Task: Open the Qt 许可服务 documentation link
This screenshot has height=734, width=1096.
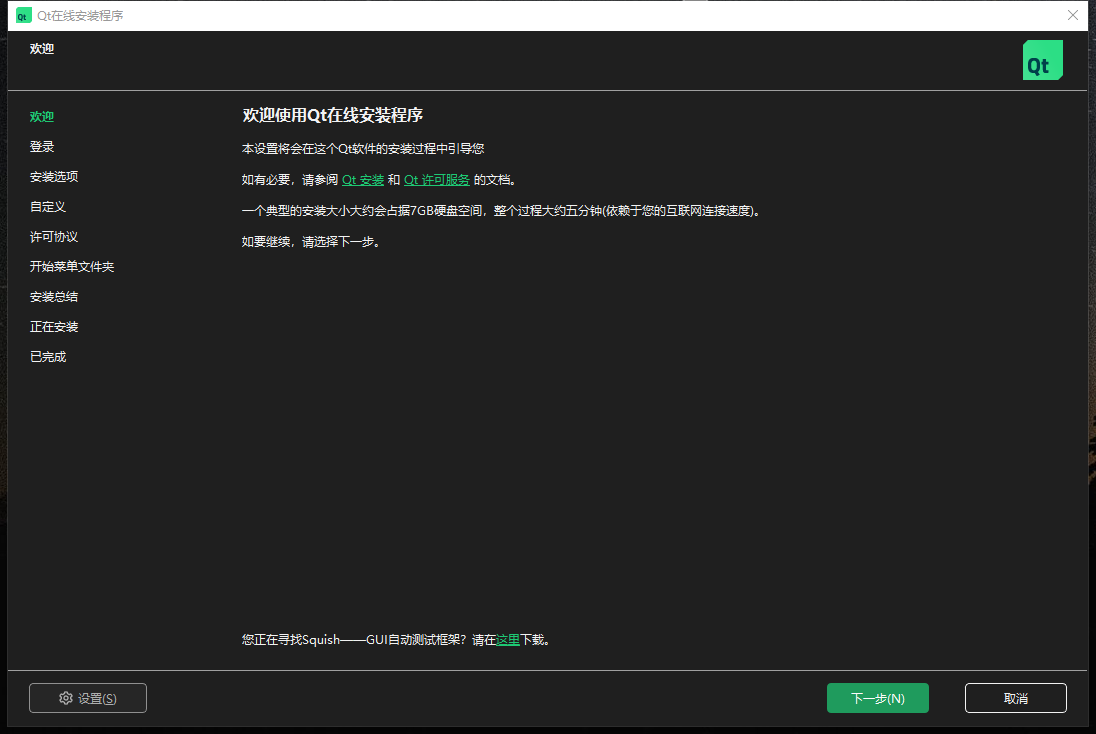Action: pos(437,180)
